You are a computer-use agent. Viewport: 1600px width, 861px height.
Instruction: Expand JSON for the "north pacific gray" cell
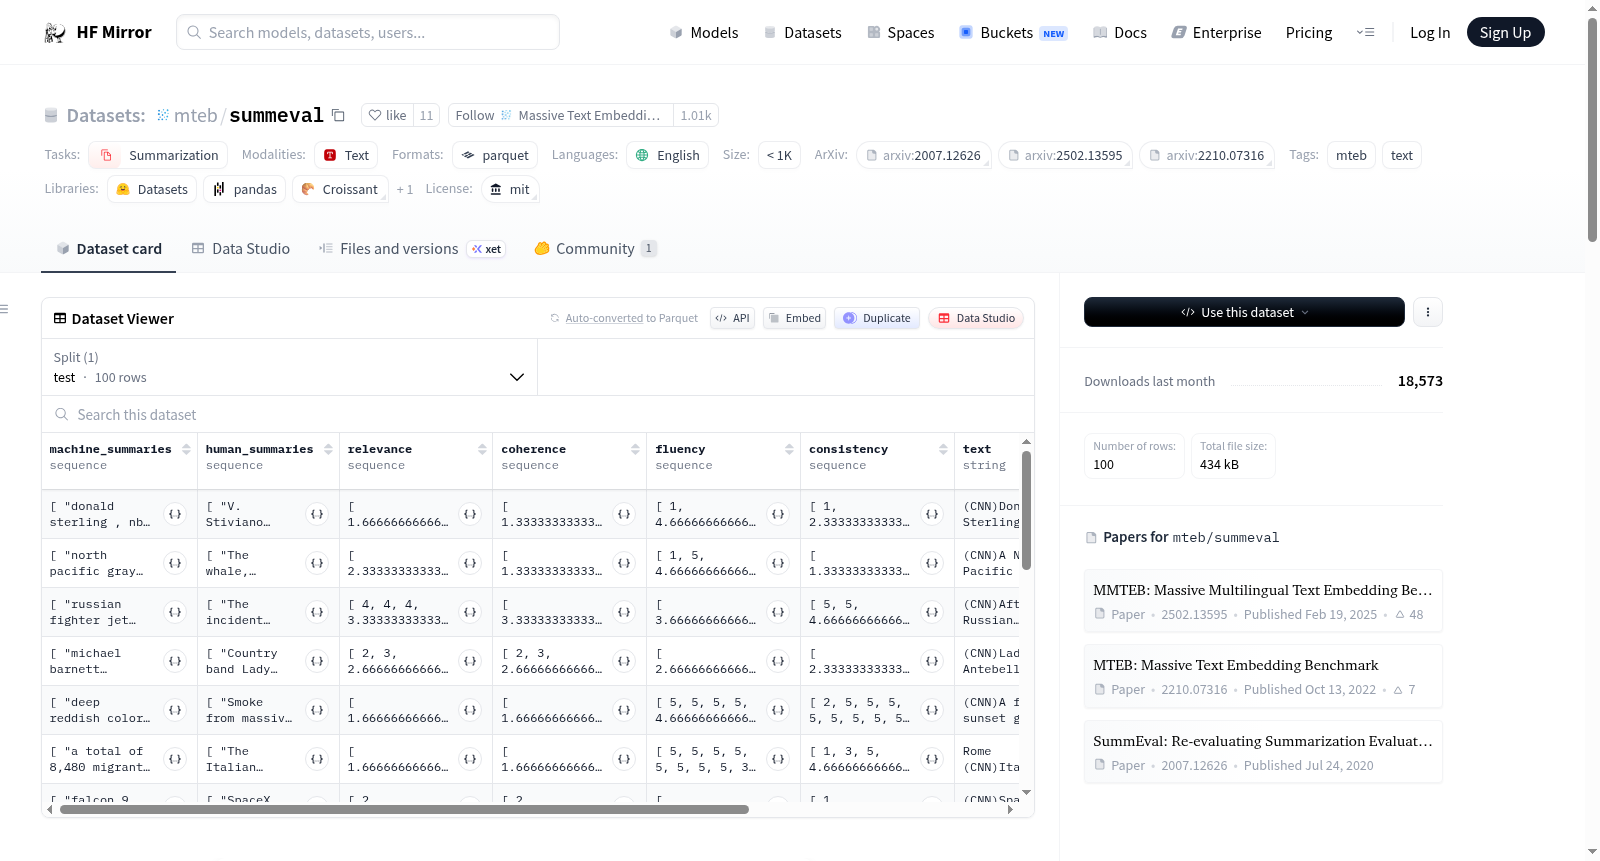click(x=175, y=563)
